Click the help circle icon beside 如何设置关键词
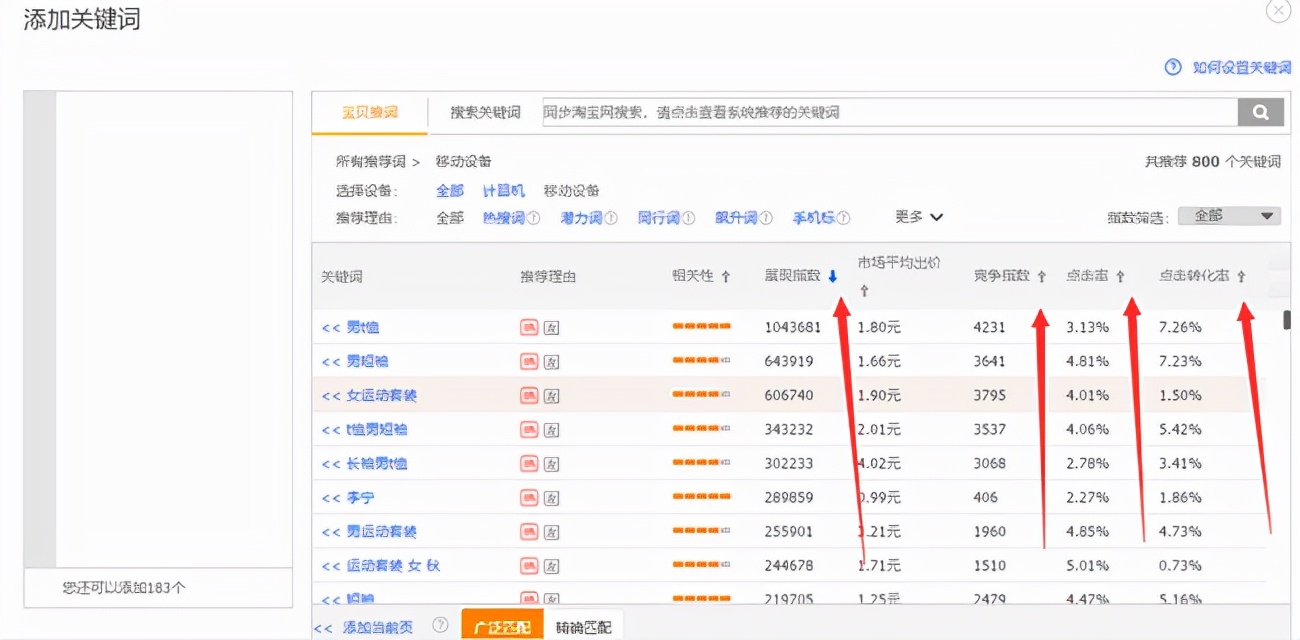The width and height of the screenshot is (1300, 640). pyautogui.click(x=1173, y=66)
